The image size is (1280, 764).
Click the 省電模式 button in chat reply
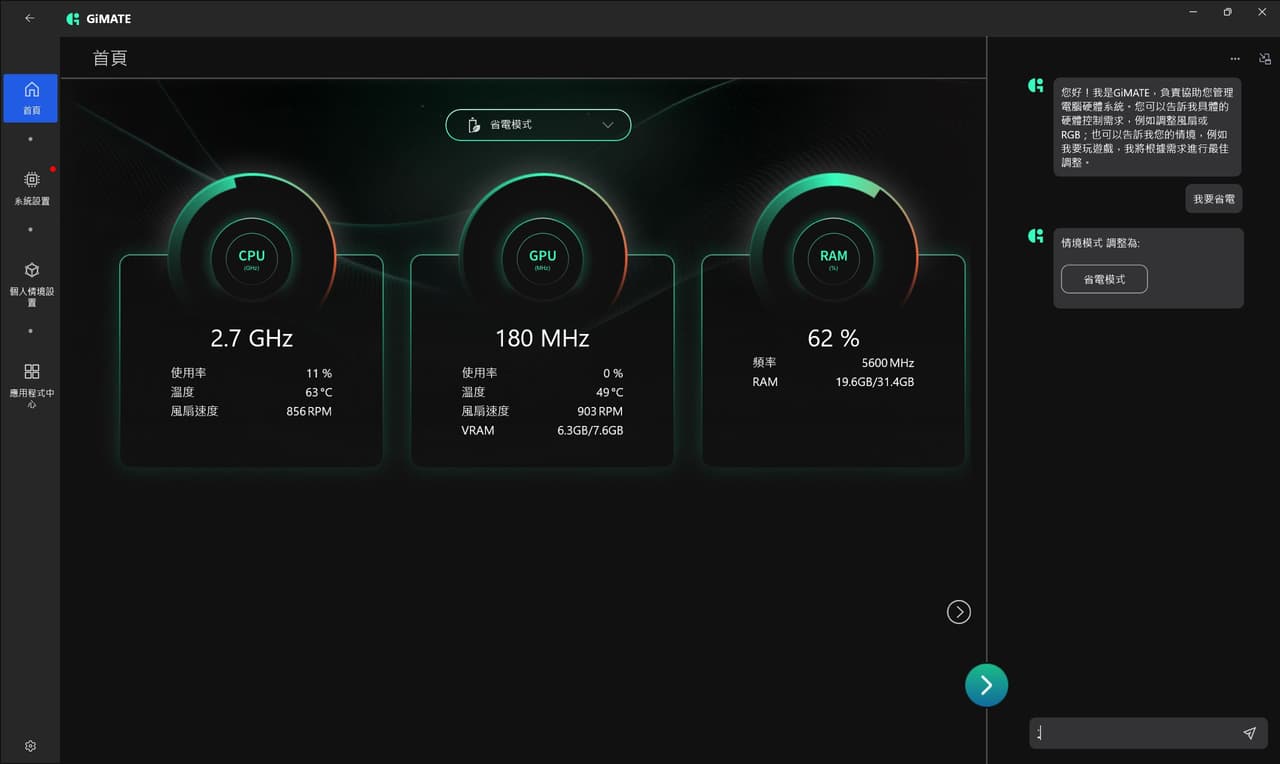point(1104,279)
